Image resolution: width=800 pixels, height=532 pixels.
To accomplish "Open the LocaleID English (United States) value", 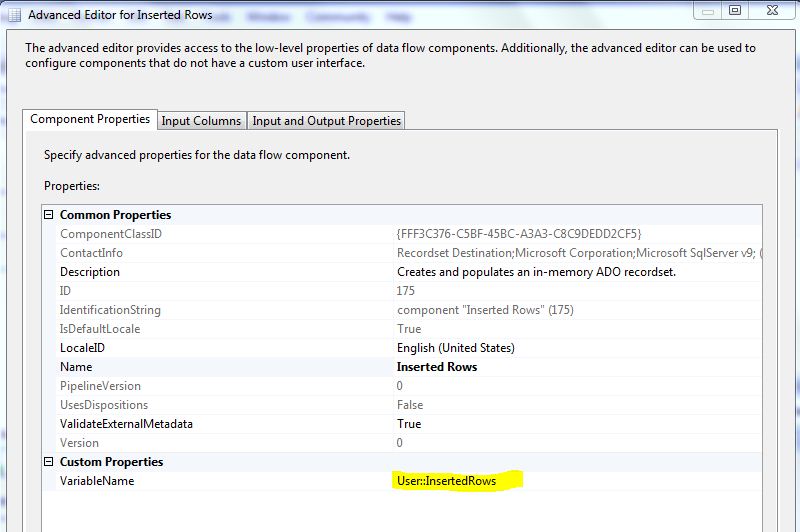I will [455, 348].
